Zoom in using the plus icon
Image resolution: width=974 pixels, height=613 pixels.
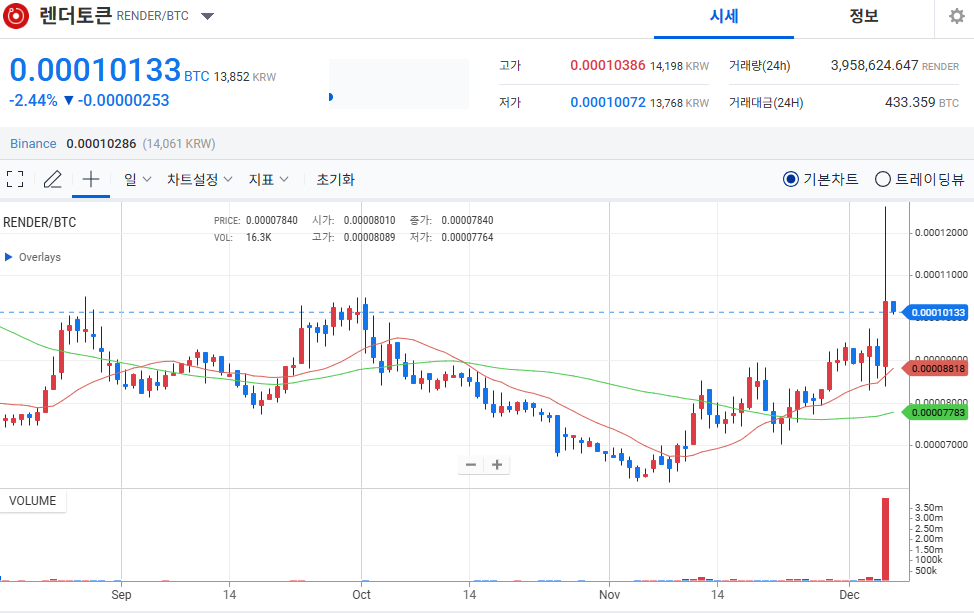[497, 464]
